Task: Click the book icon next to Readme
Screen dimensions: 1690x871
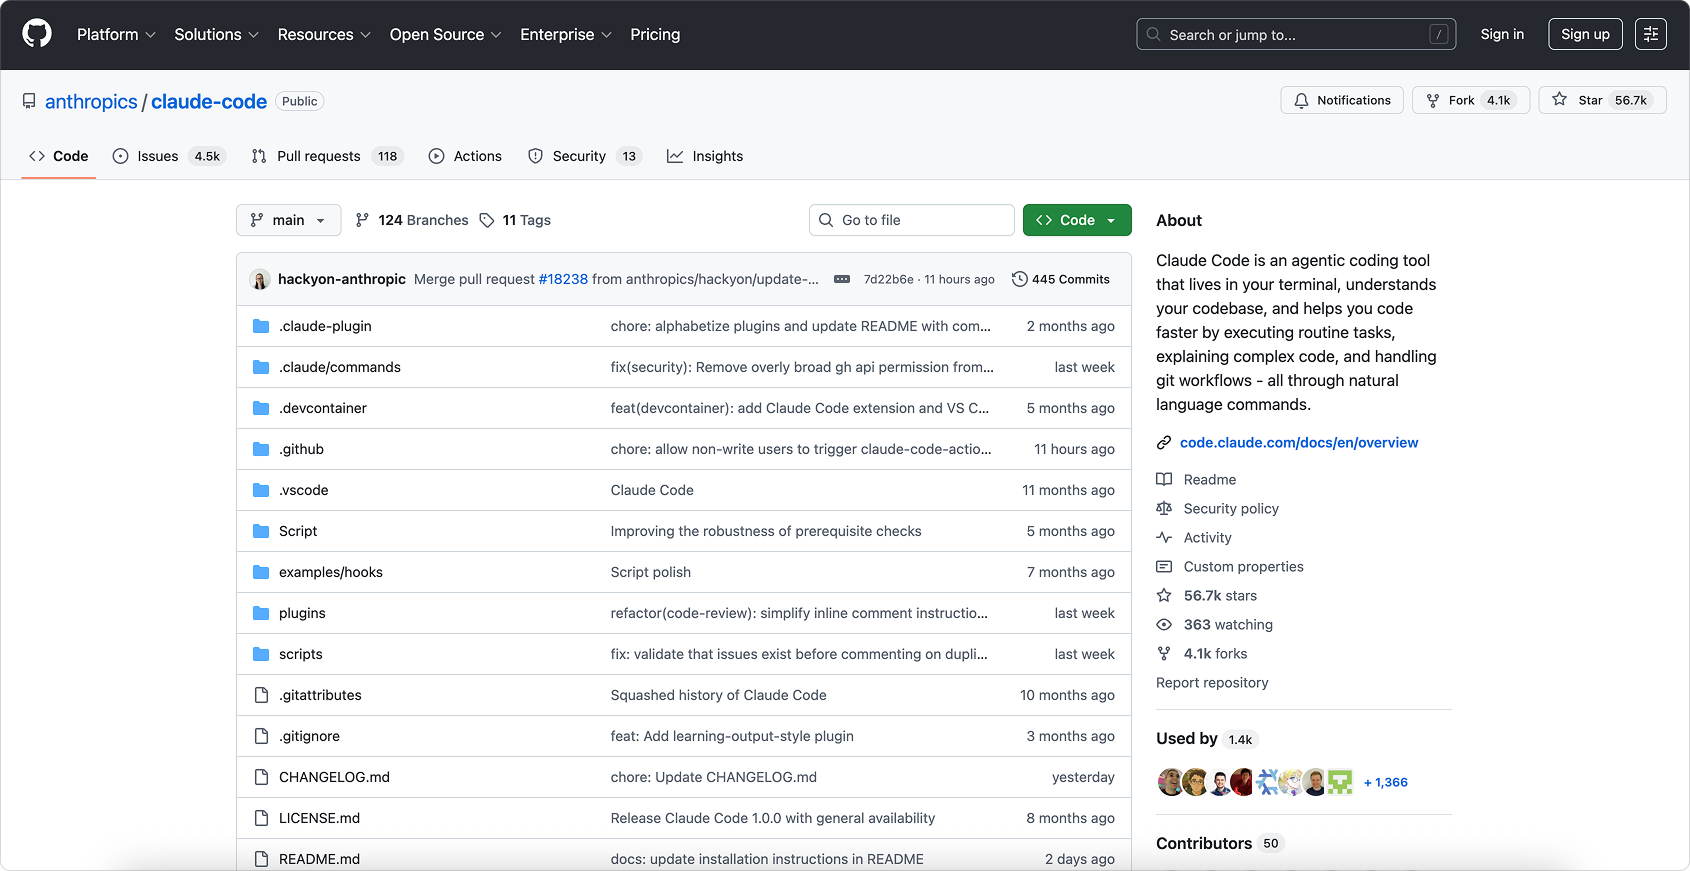Action: [1164, 479]
